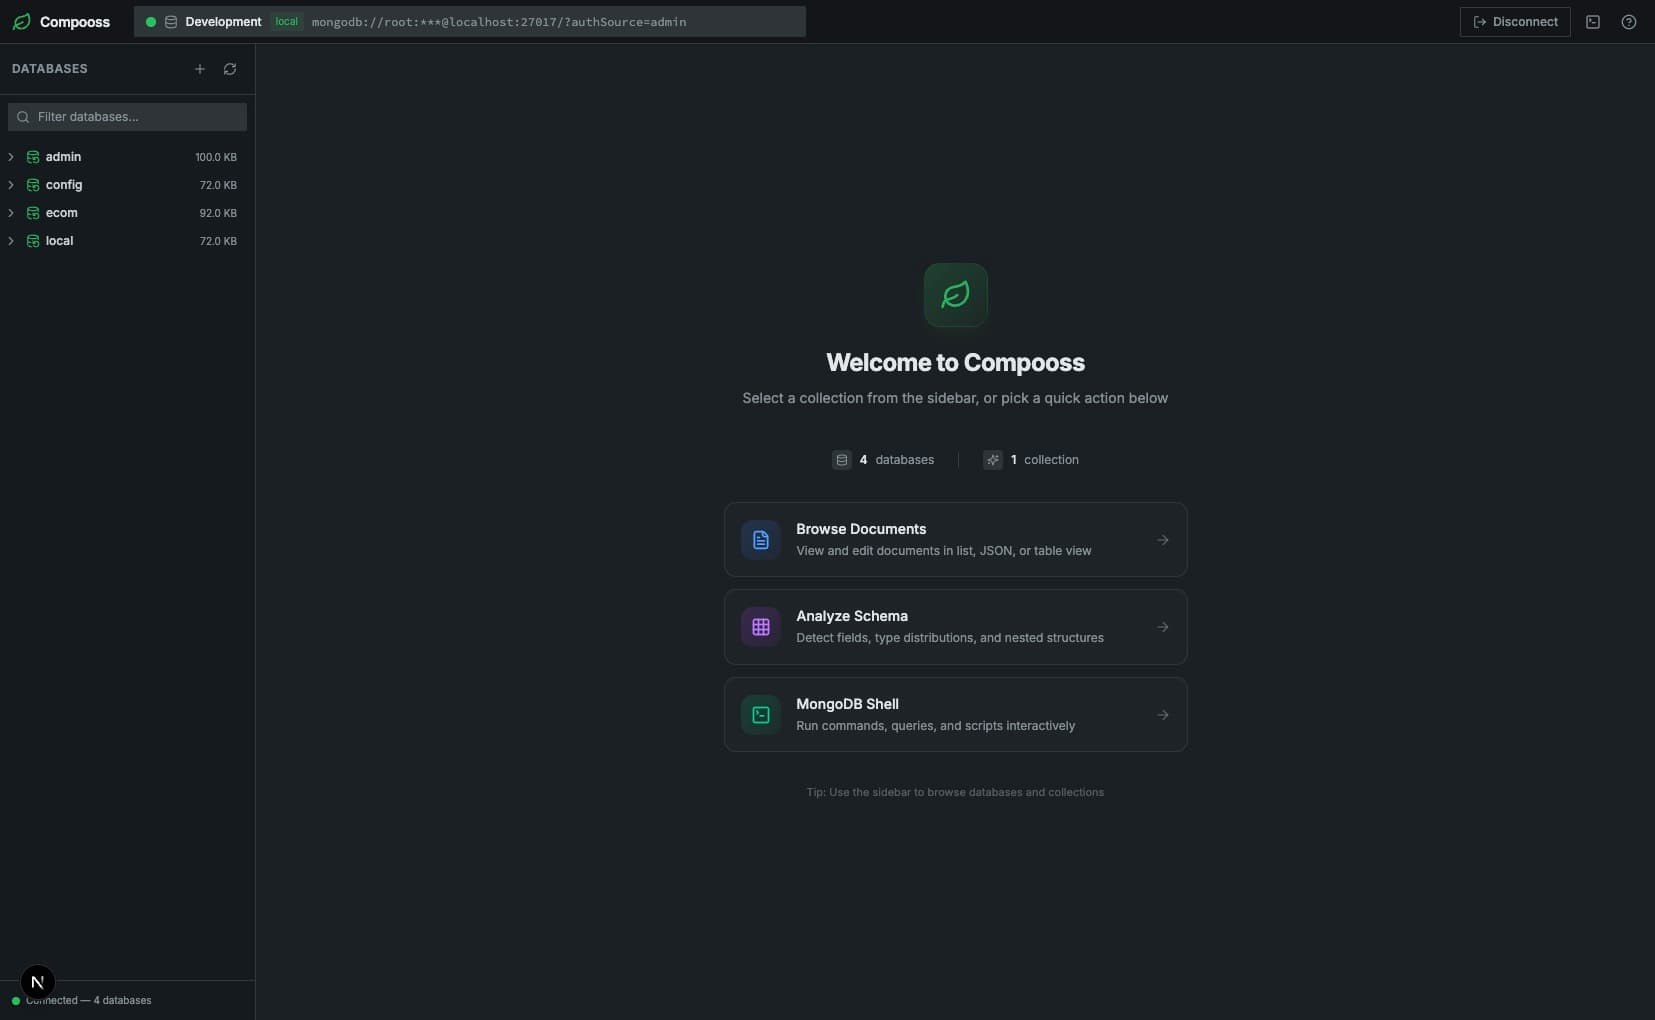The image size is (1655, 1020).
Task: Expand the admin database
Action: tap(11, 157)
